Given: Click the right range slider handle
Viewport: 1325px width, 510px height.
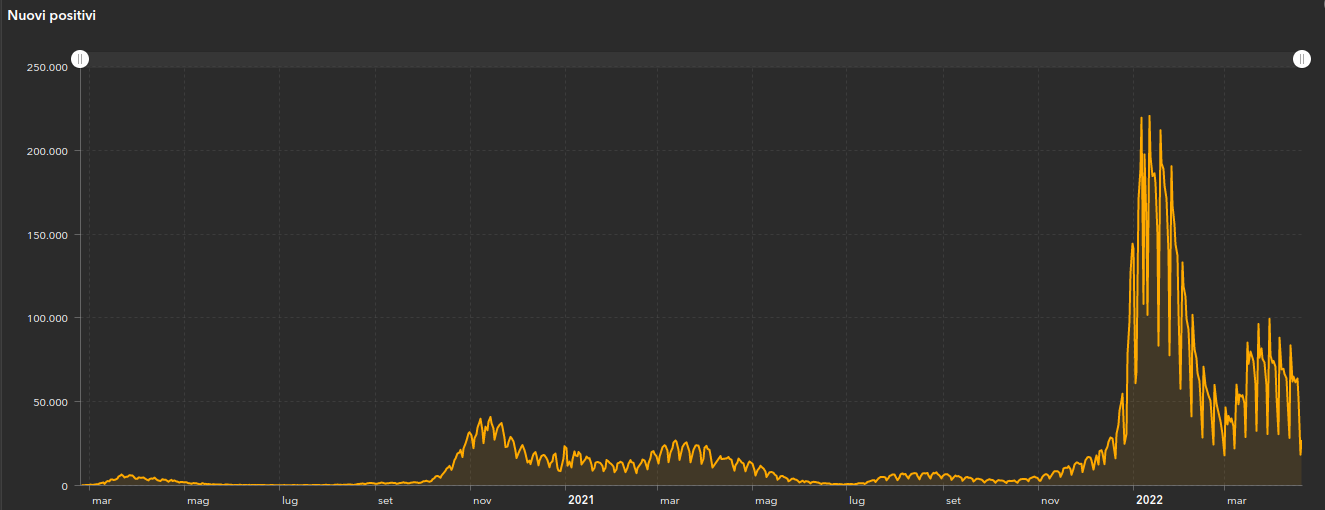Looking at the screenshot, I should pyautogui.click(x=1301, y=59).
